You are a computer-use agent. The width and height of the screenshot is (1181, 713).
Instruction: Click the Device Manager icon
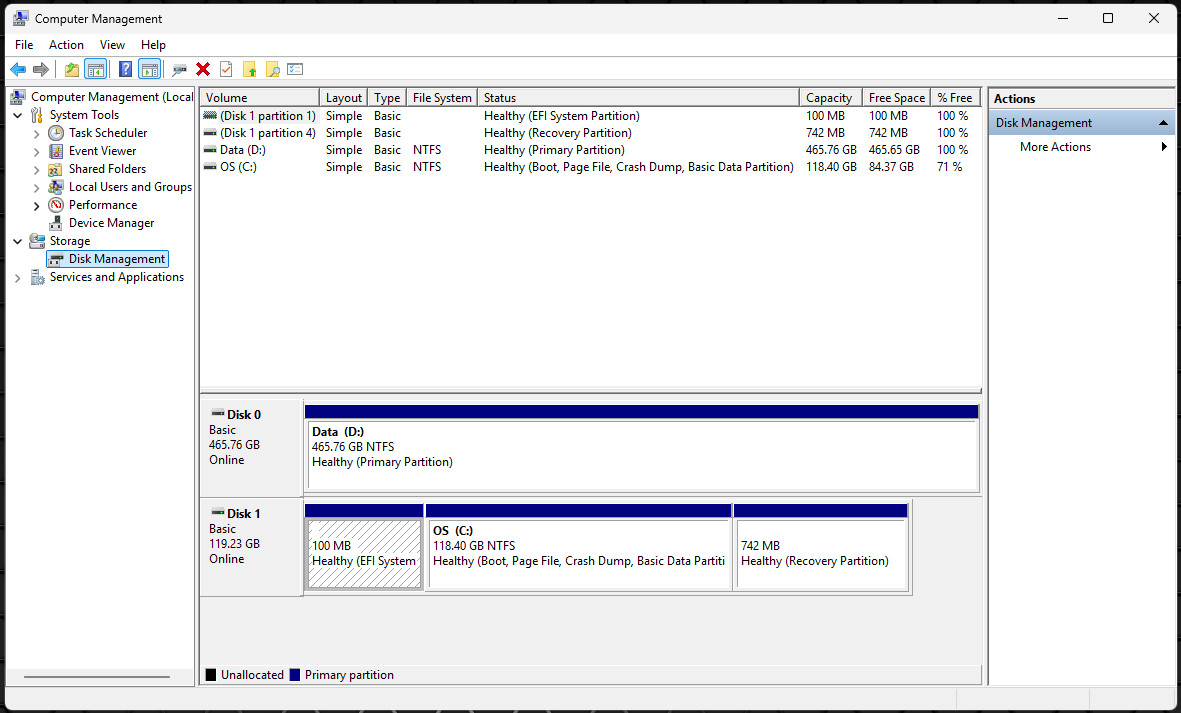coord(56,223)
